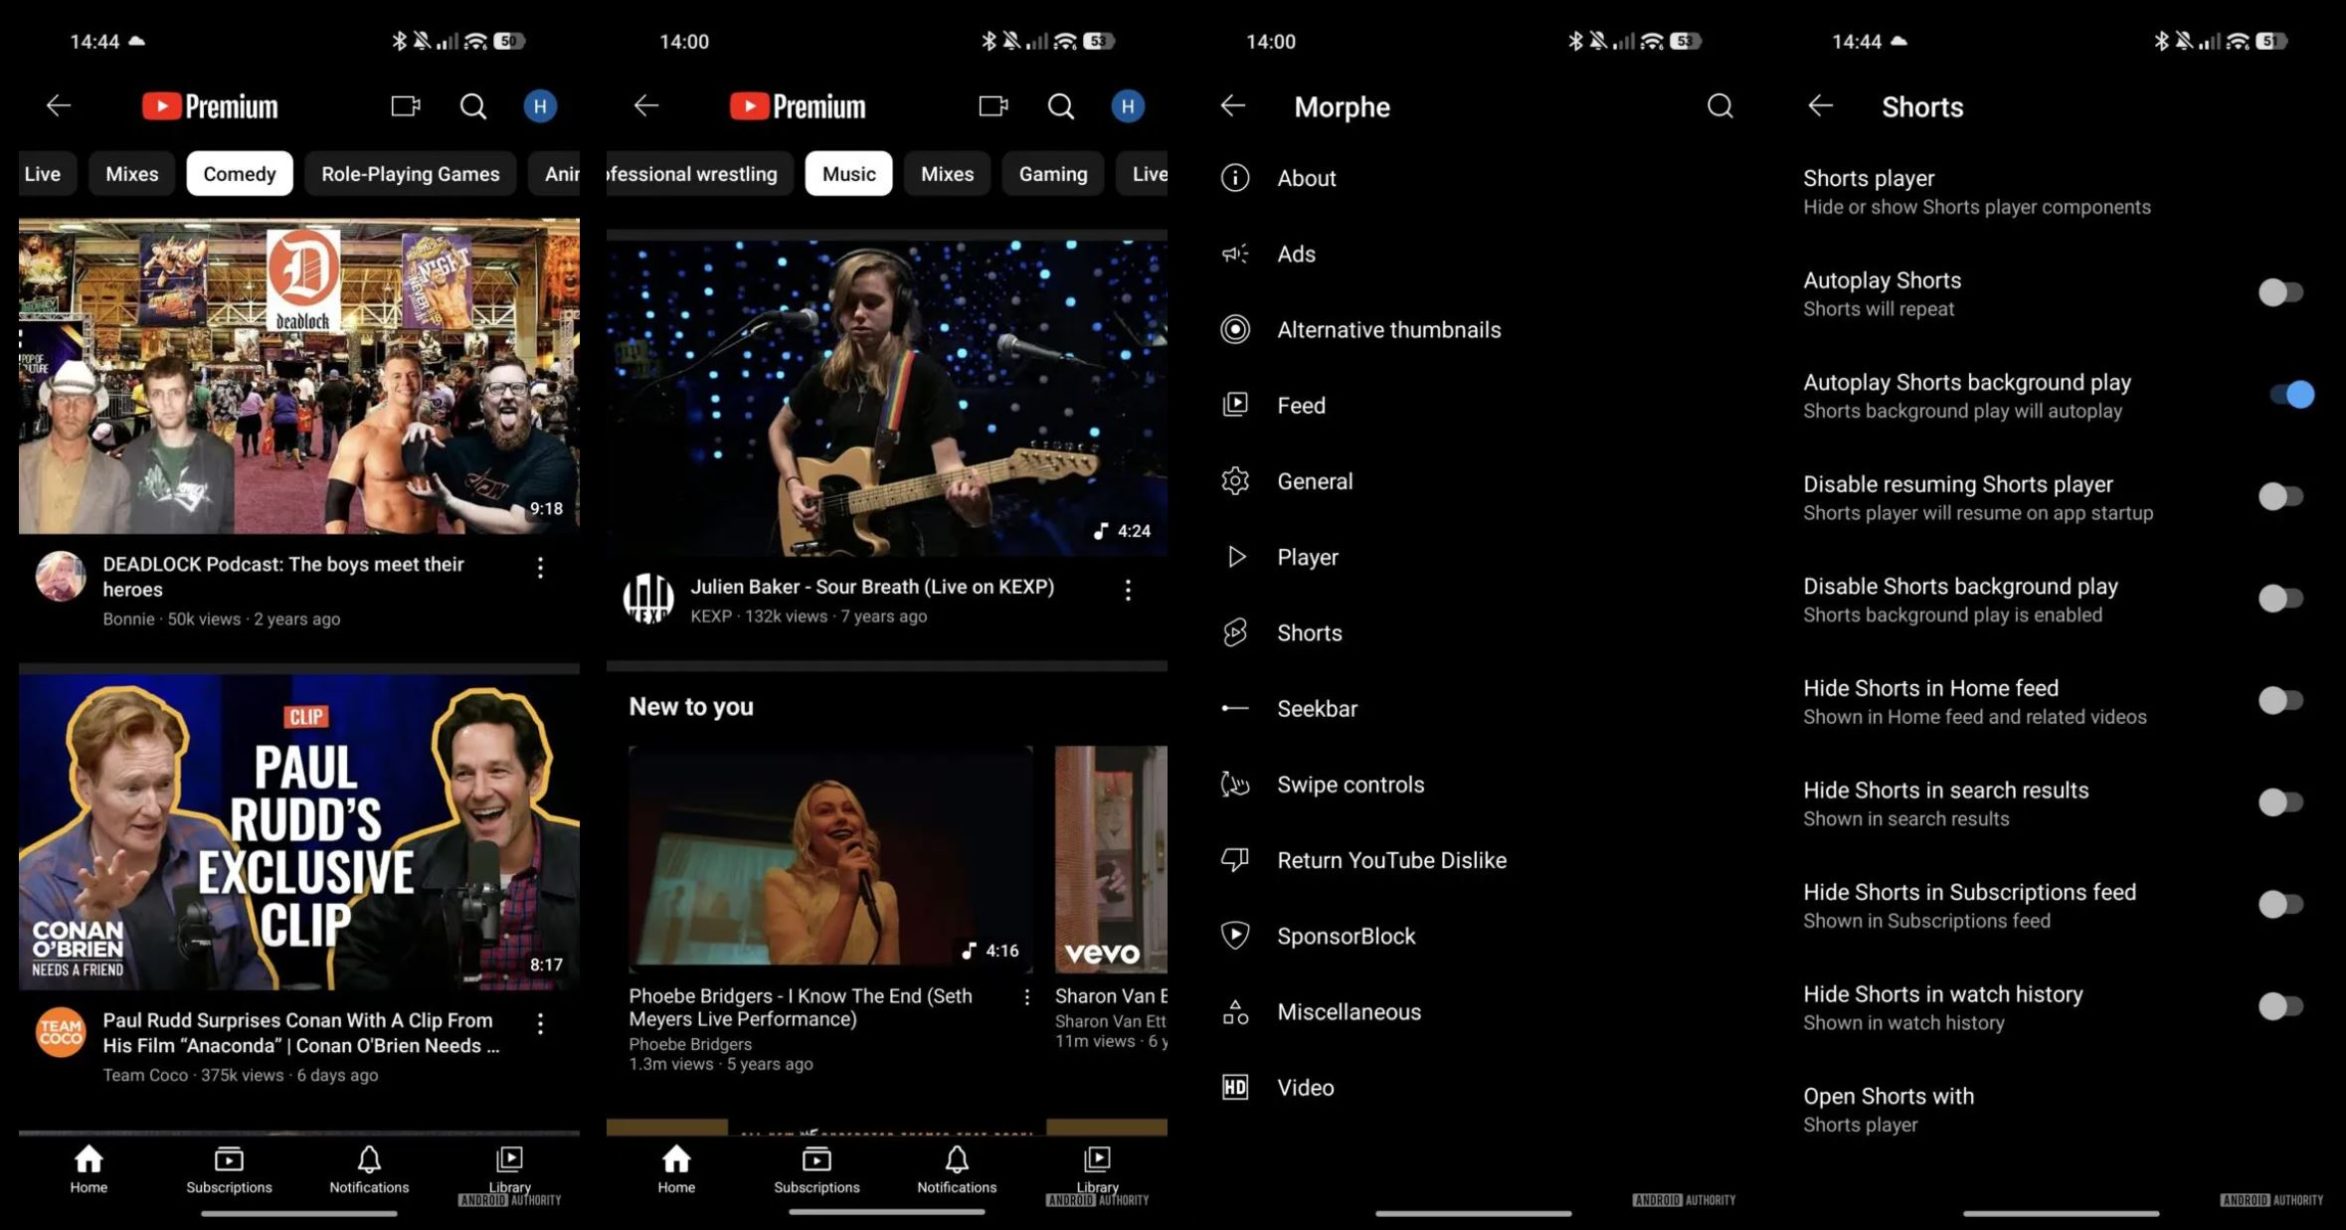Open Return YouTube Dislike settings
2346x1230 pixels.
tap(1391, 860)
